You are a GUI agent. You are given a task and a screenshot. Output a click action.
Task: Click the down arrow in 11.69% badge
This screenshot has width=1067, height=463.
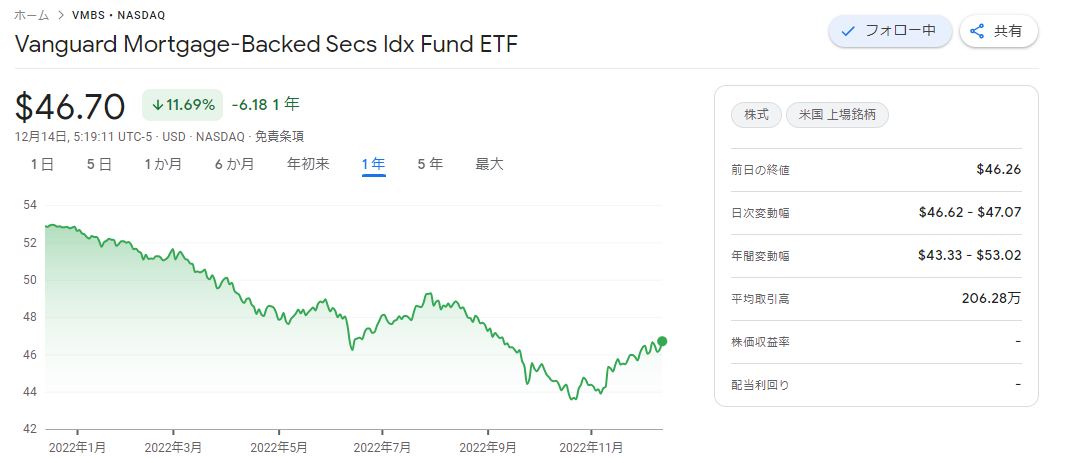[157, 105]
